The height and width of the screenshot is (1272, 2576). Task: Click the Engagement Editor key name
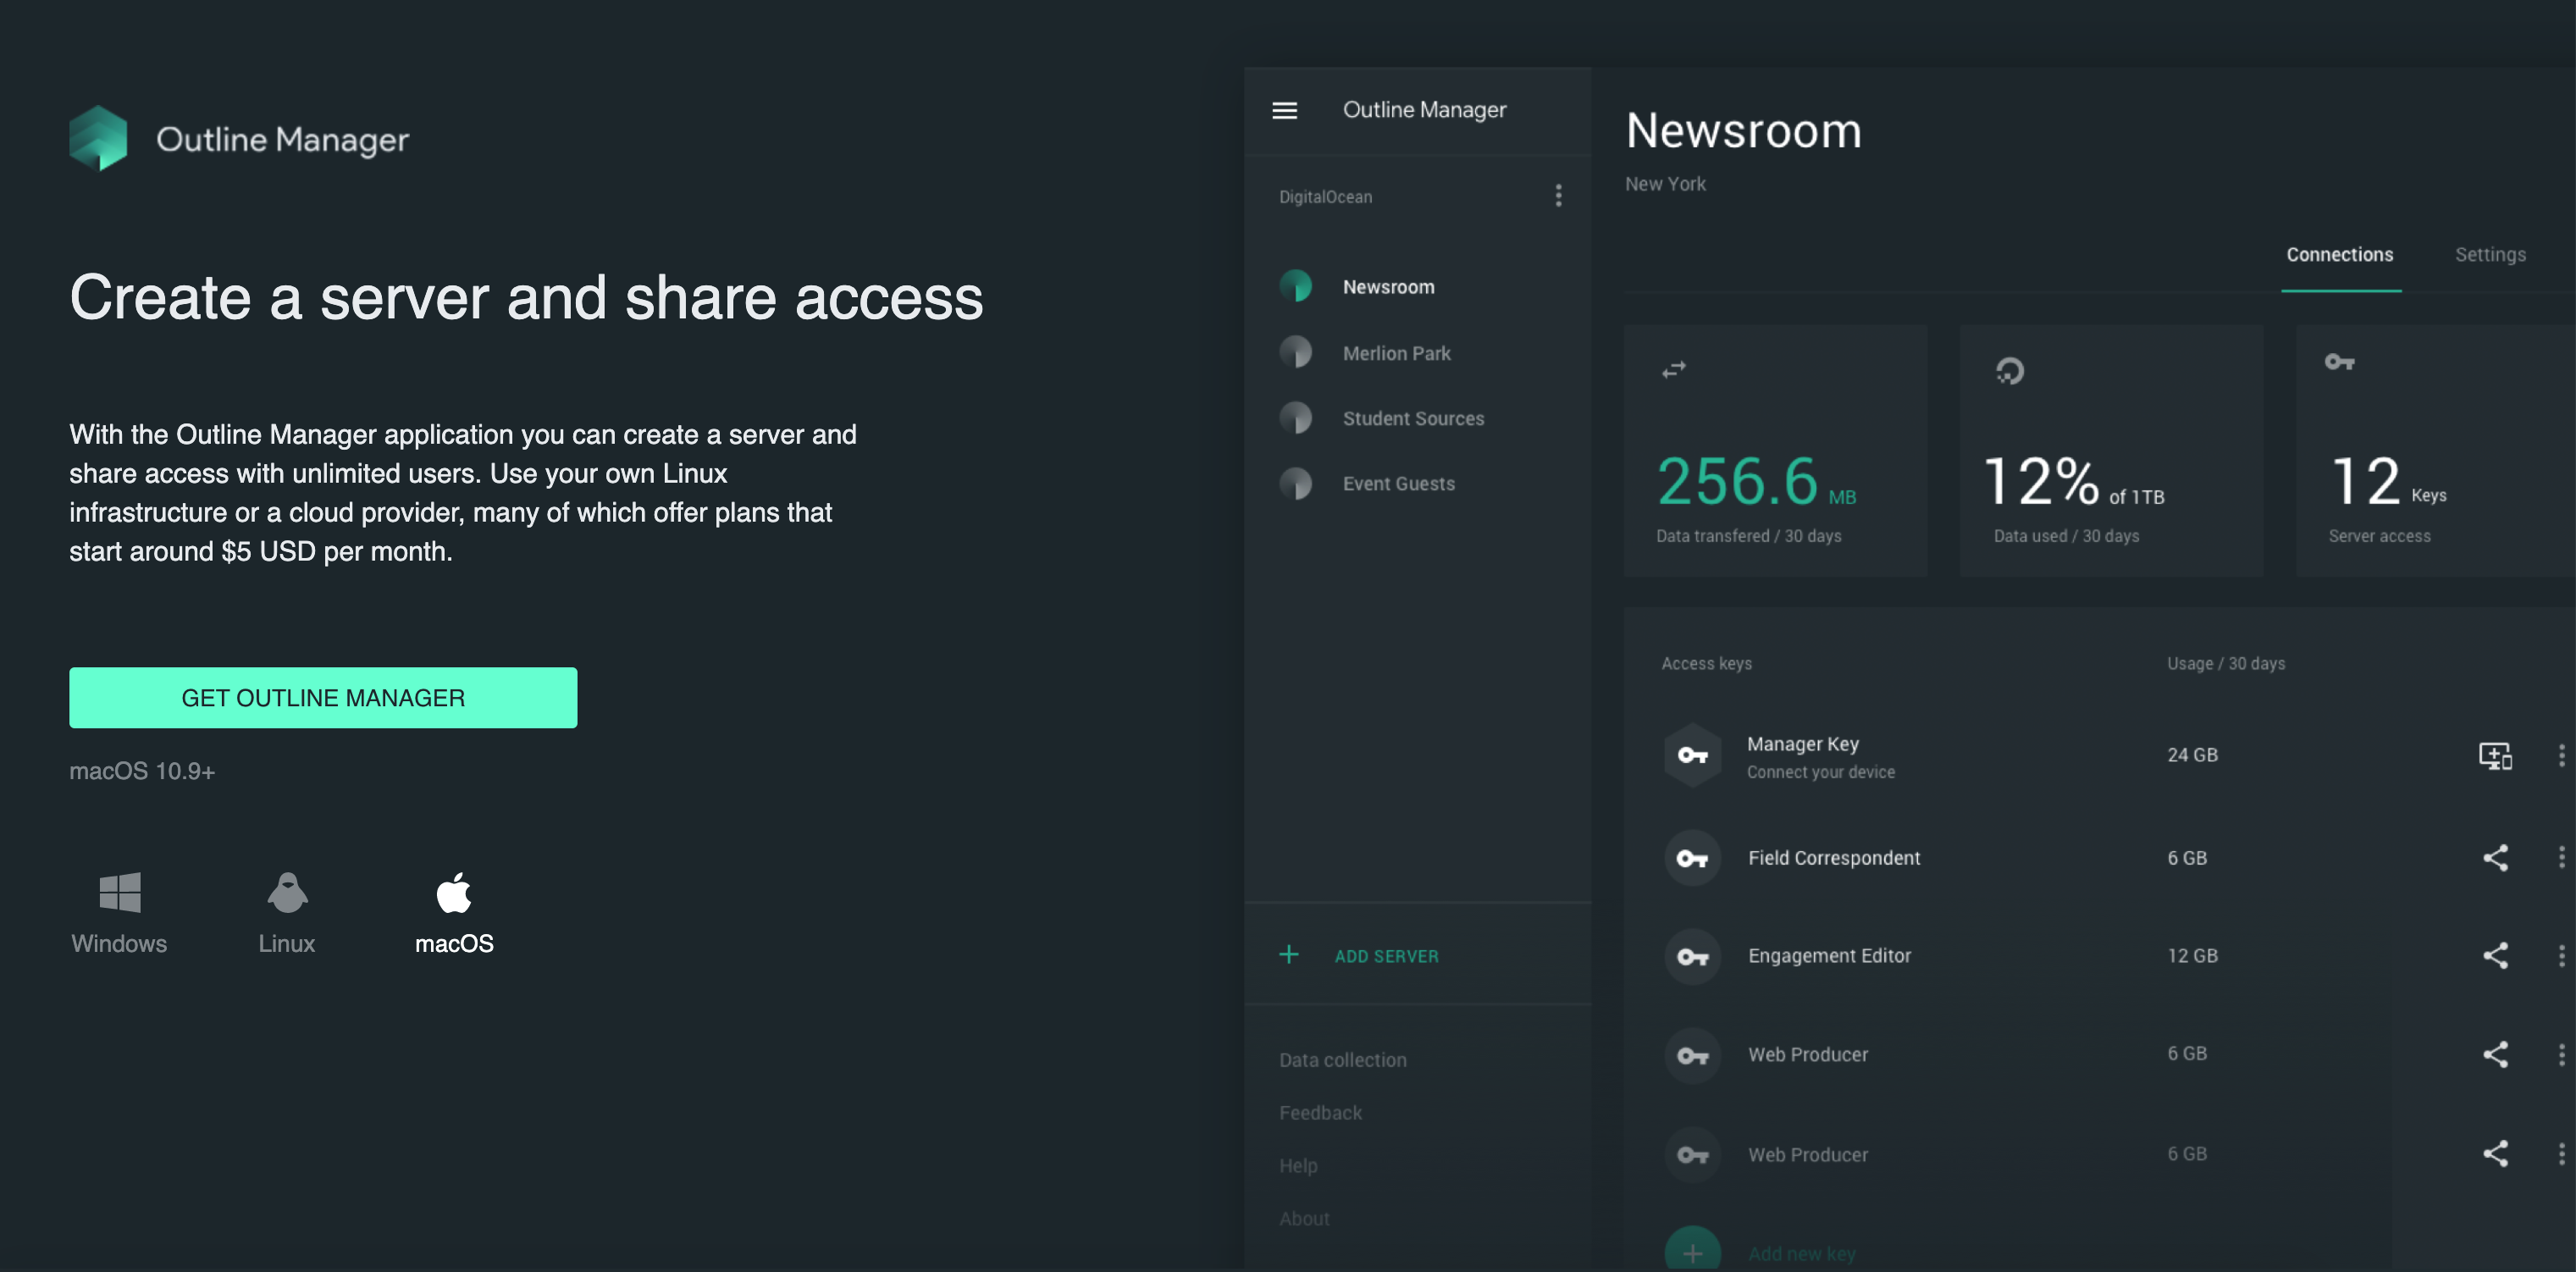(1829, 956)
